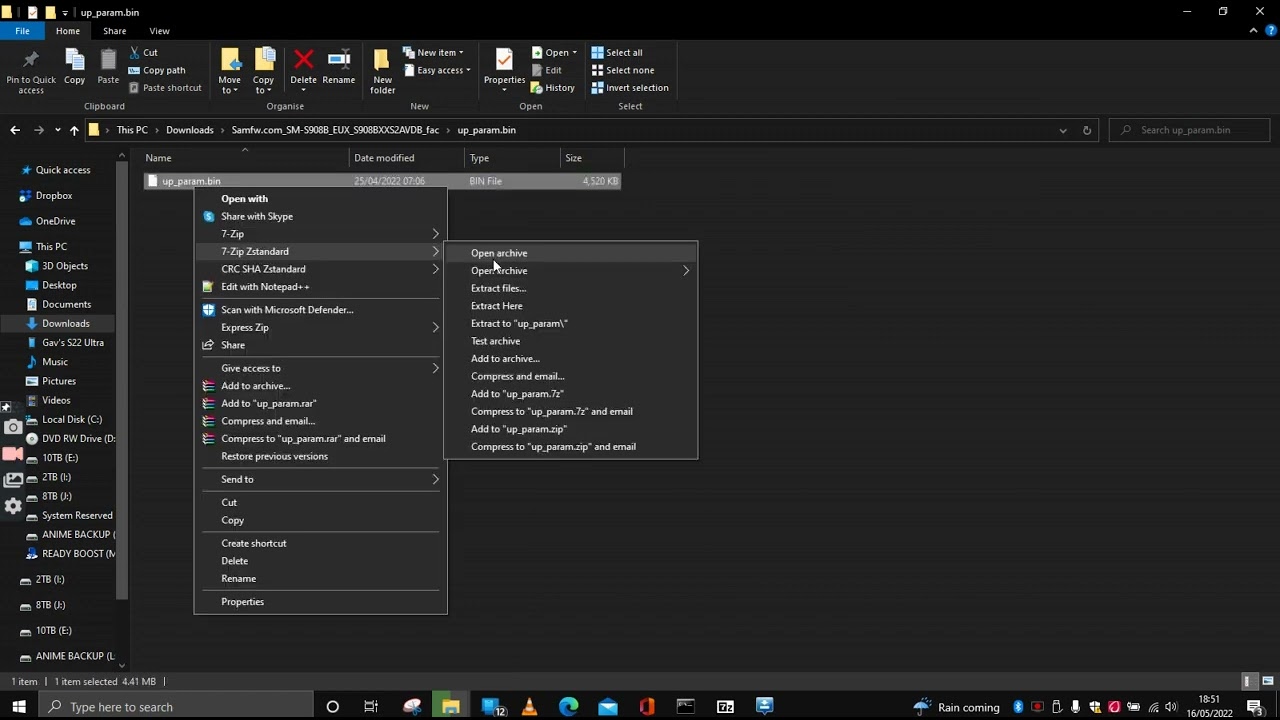Open VLC media player from taskbar

point(529,707)
